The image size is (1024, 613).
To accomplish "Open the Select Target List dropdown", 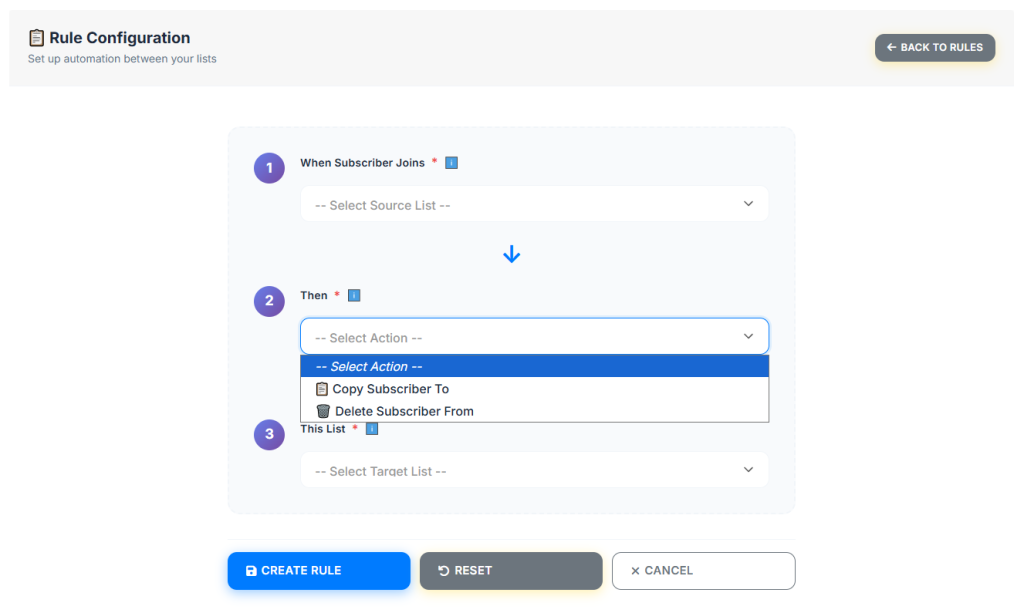I will (x=534, y=470).
